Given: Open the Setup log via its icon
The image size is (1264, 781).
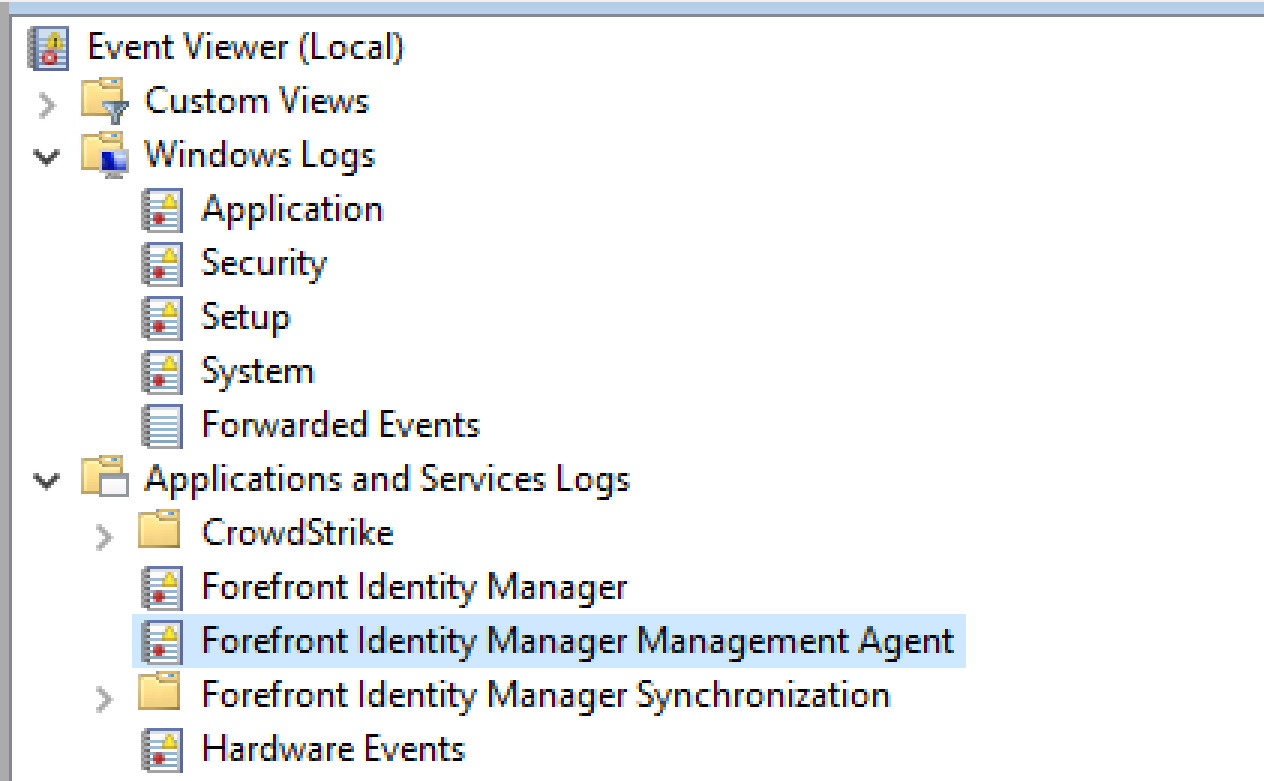Looking at the screenshot, I should tap(162, 317).
